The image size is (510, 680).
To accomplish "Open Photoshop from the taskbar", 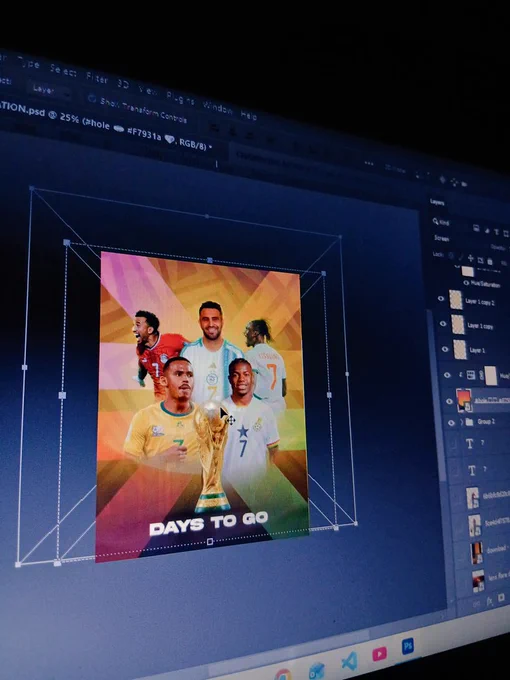I will pos(407,646).
